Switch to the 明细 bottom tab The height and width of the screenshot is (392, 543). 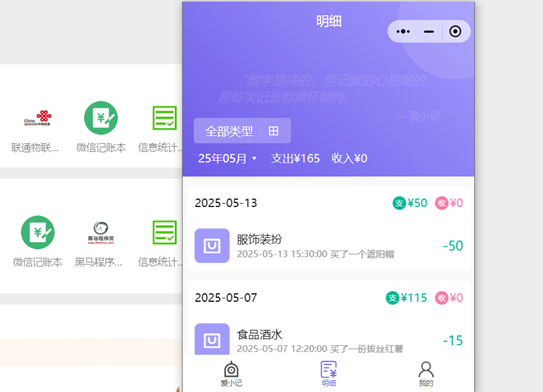pos(329,374)
